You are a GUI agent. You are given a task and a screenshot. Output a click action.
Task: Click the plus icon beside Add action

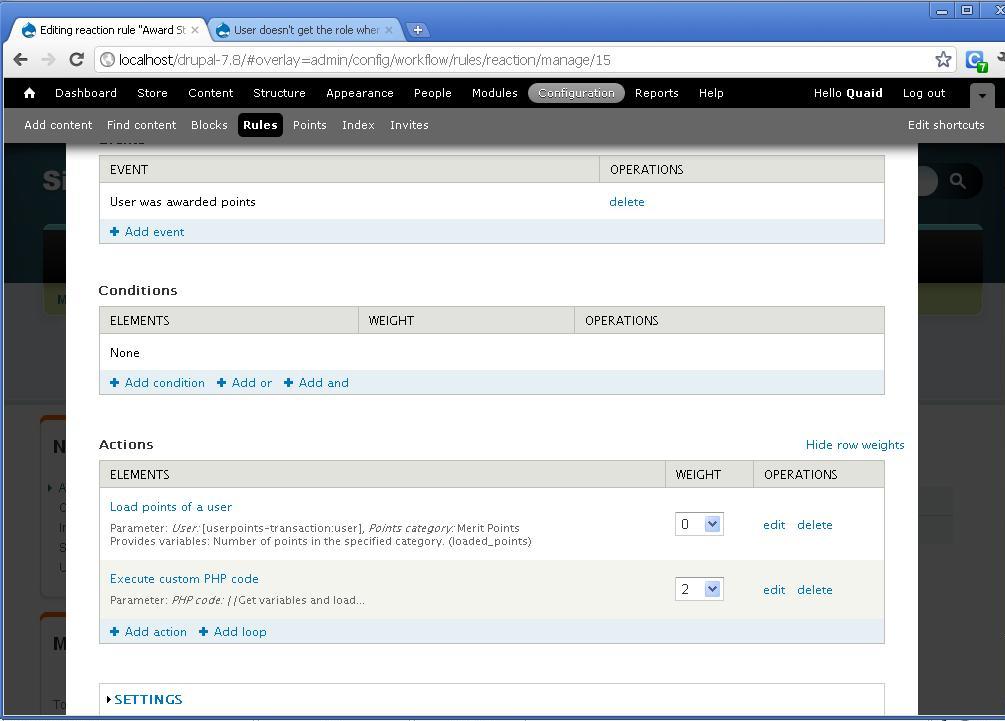click(x=115, y=632)
